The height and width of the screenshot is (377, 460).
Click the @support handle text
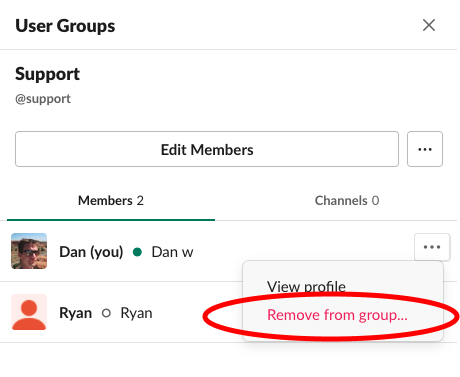(43, 99)
